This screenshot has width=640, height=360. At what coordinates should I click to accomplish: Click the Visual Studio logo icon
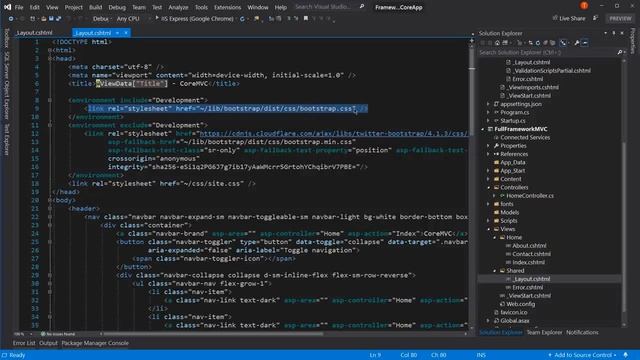(x=7, y=7)
